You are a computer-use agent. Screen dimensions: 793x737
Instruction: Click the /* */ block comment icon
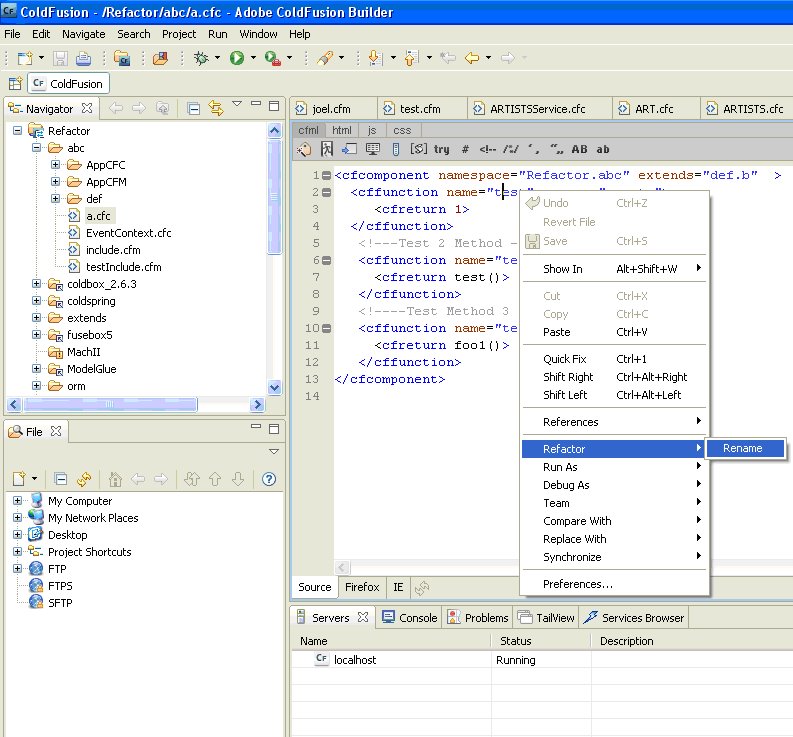[x=510, y=149]
